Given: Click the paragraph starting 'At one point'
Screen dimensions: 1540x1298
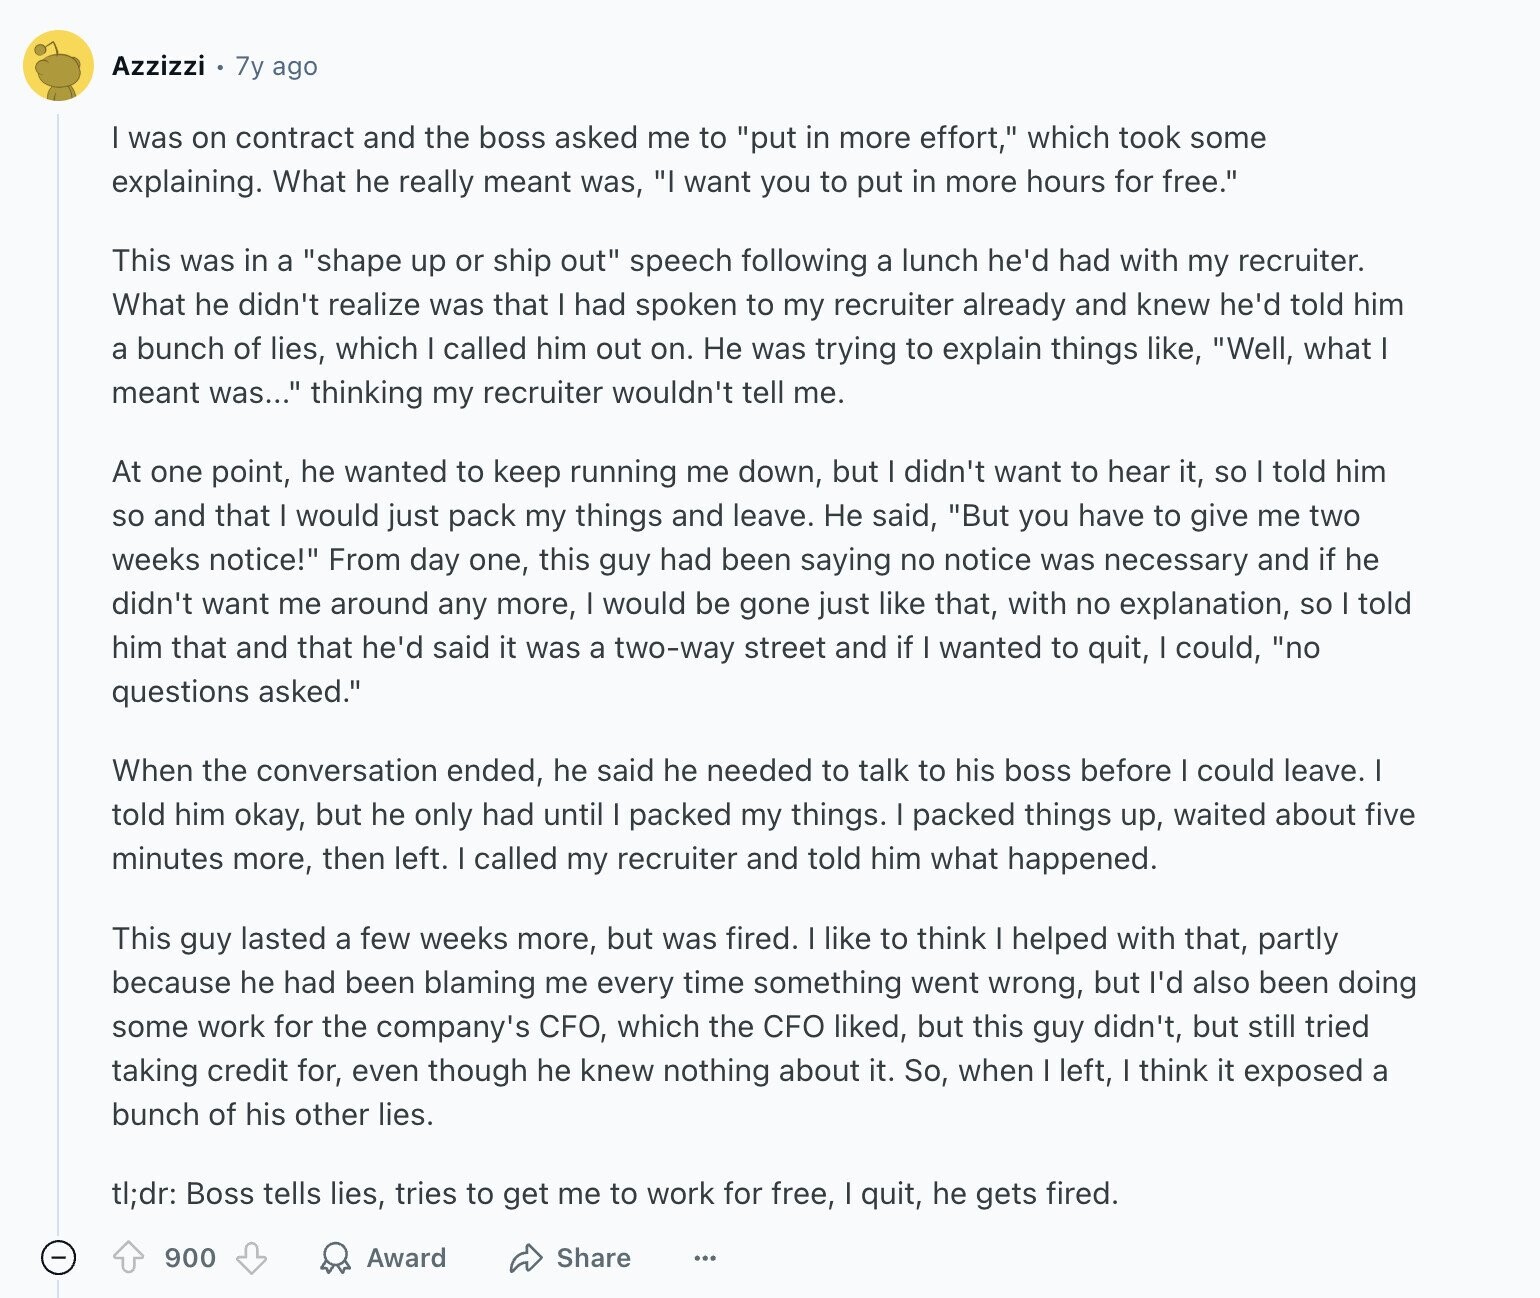Looking at the screenshot, I should click(x=762, y=581).
